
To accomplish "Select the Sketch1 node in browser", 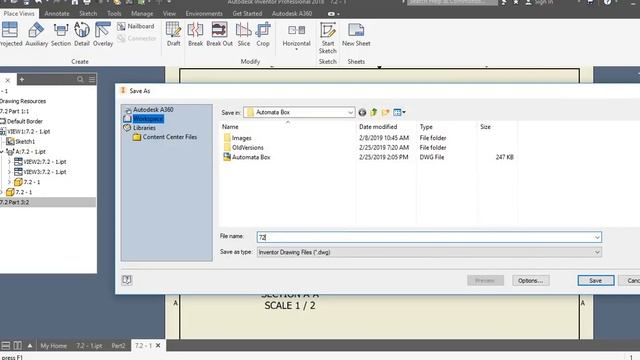I will pos(21,142).
